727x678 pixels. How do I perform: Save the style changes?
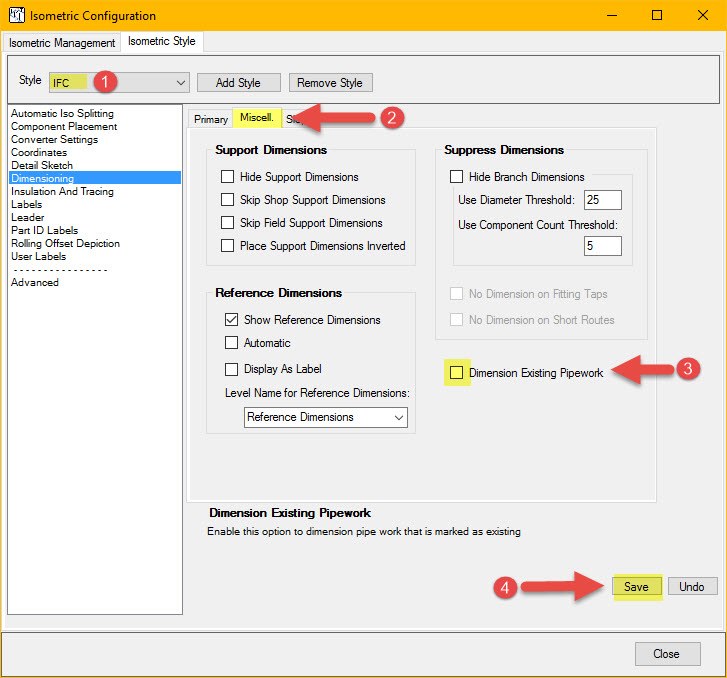[636, 587]
